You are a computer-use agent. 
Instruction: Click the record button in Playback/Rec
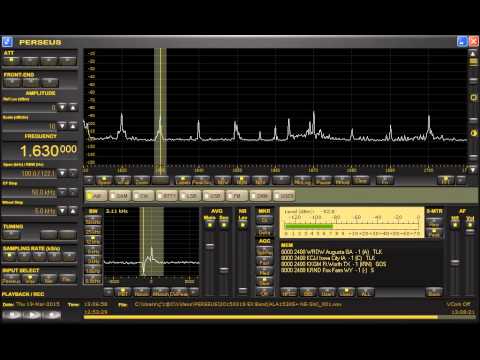coord(52,315)
